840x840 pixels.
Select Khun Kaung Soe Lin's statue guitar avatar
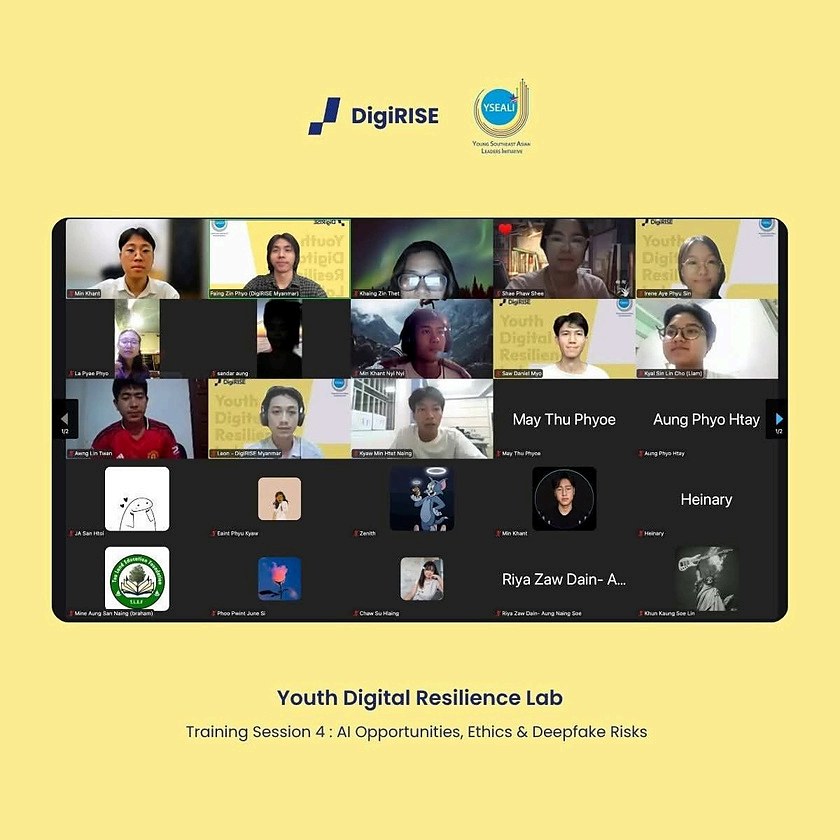707,579
